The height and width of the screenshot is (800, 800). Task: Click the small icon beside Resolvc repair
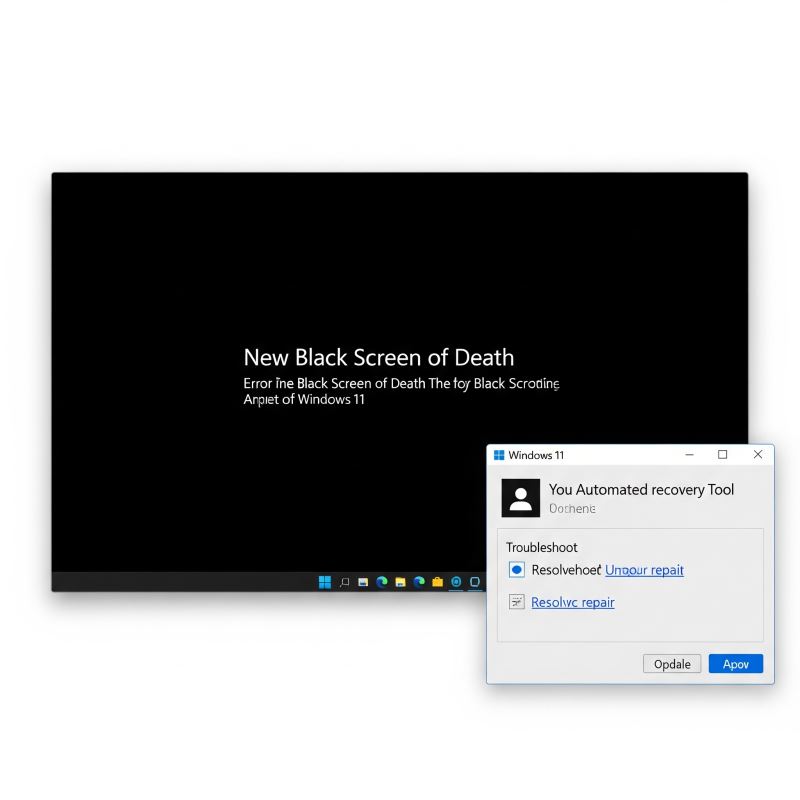pos(517,602)
